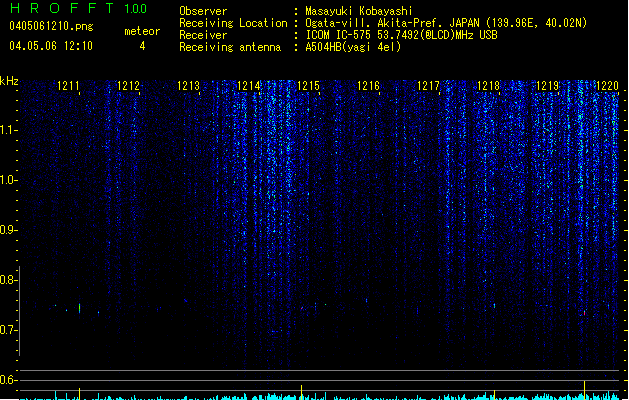Click the 1.1 kHz frequency axis label
Screen dimensions: 629x400
(8, 130)
